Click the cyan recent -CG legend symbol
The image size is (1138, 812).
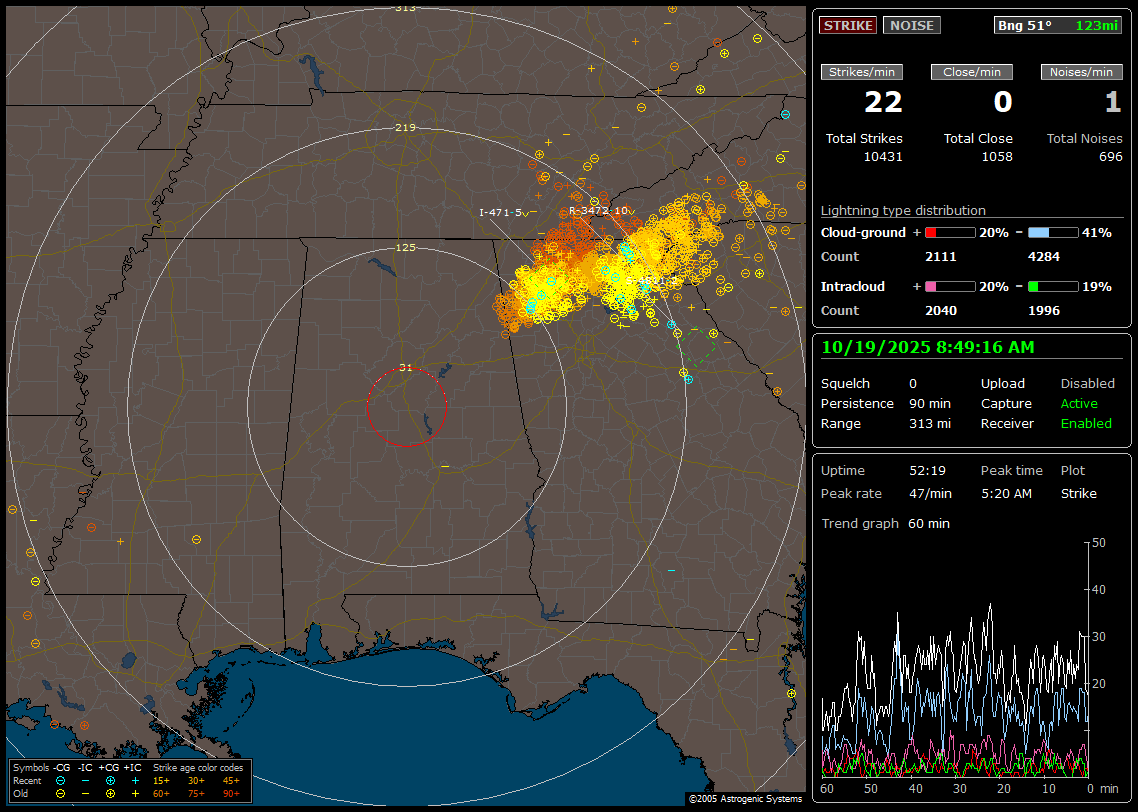61,780
